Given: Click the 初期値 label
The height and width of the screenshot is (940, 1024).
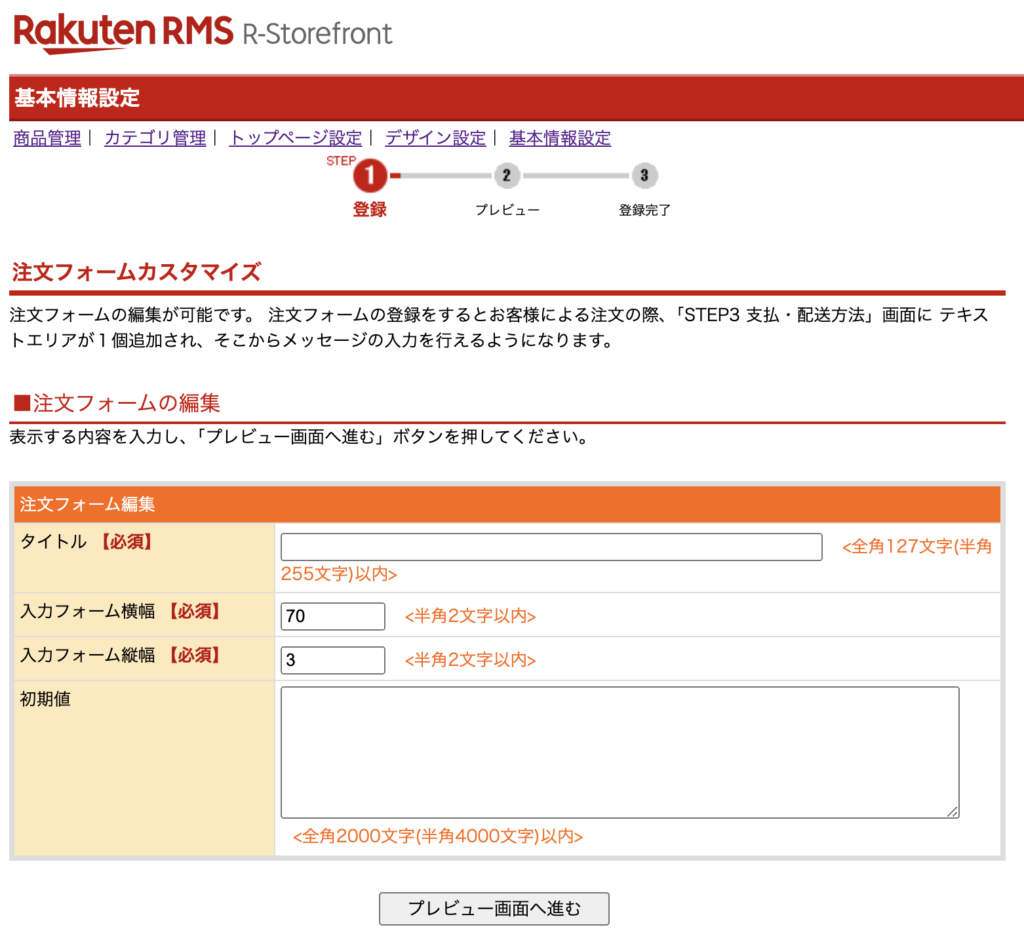Looking at the screenshot, I should [45, 699].
